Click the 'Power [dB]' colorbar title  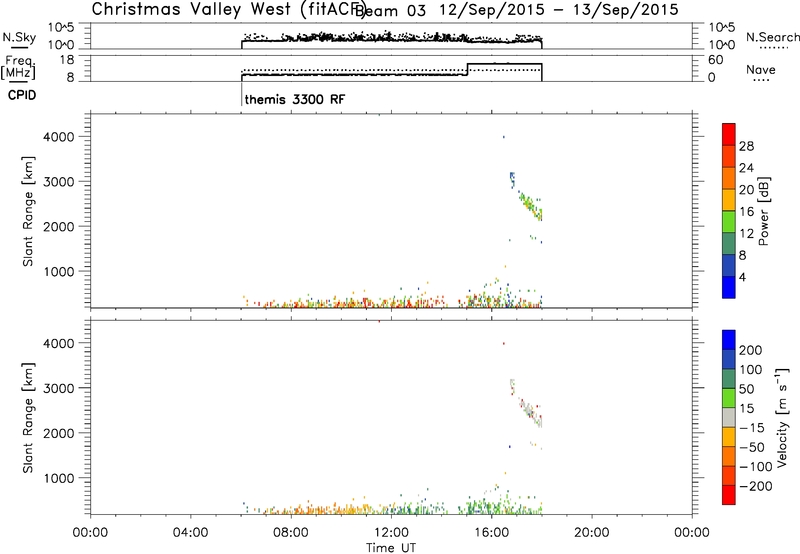(x=763, y=211)
